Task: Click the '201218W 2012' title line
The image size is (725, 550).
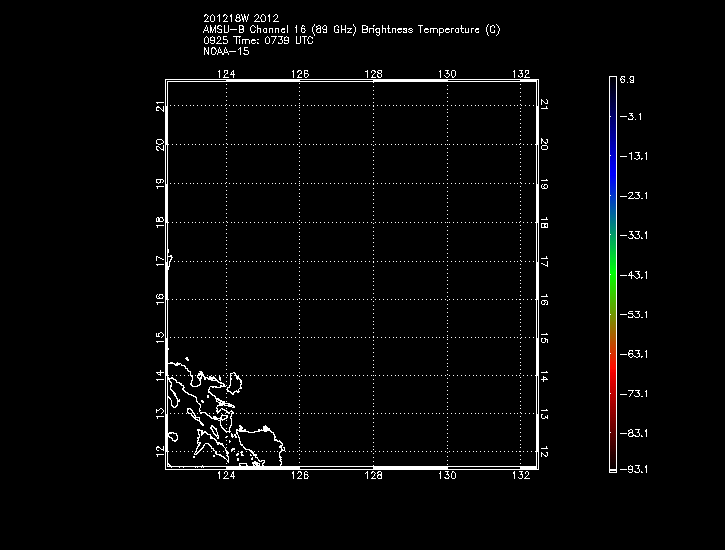Action: (x=241, y=18)
